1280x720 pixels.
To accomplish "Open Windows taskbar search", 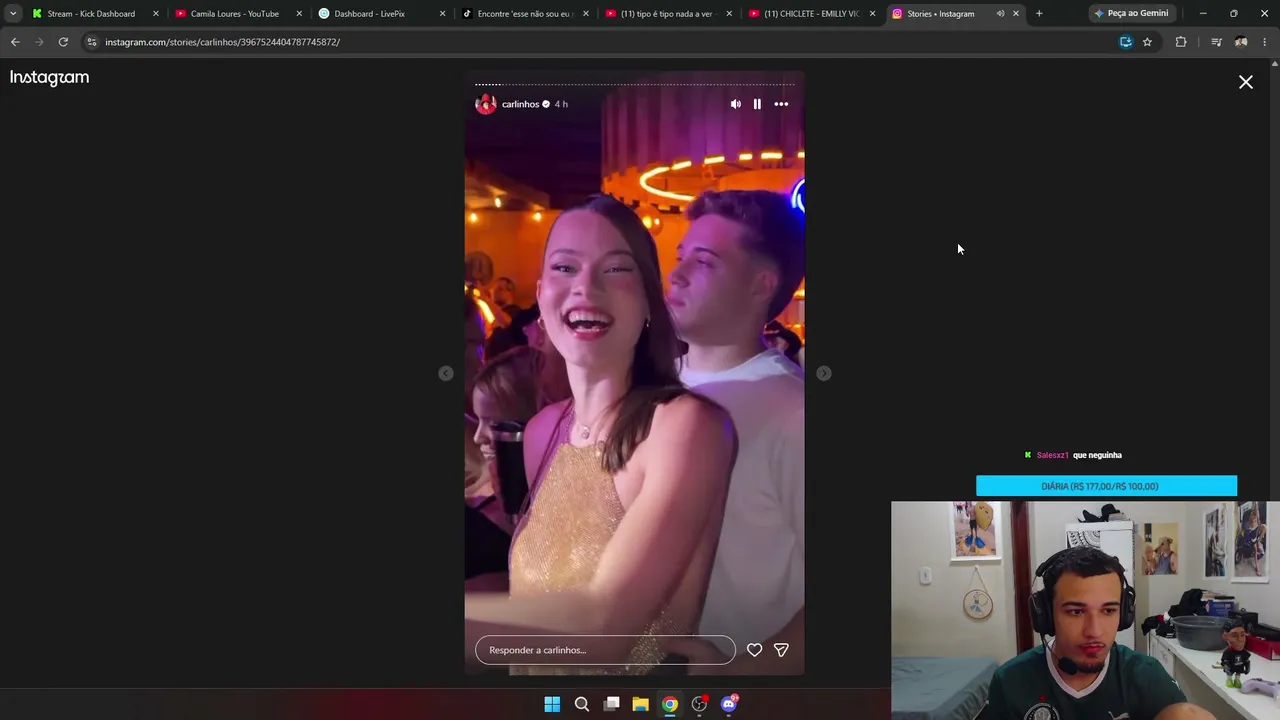I will tap(582, 704).
